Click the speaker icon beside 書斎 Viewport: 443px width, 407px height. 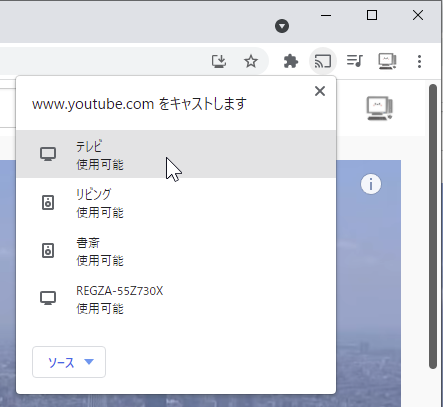(48, 251)
